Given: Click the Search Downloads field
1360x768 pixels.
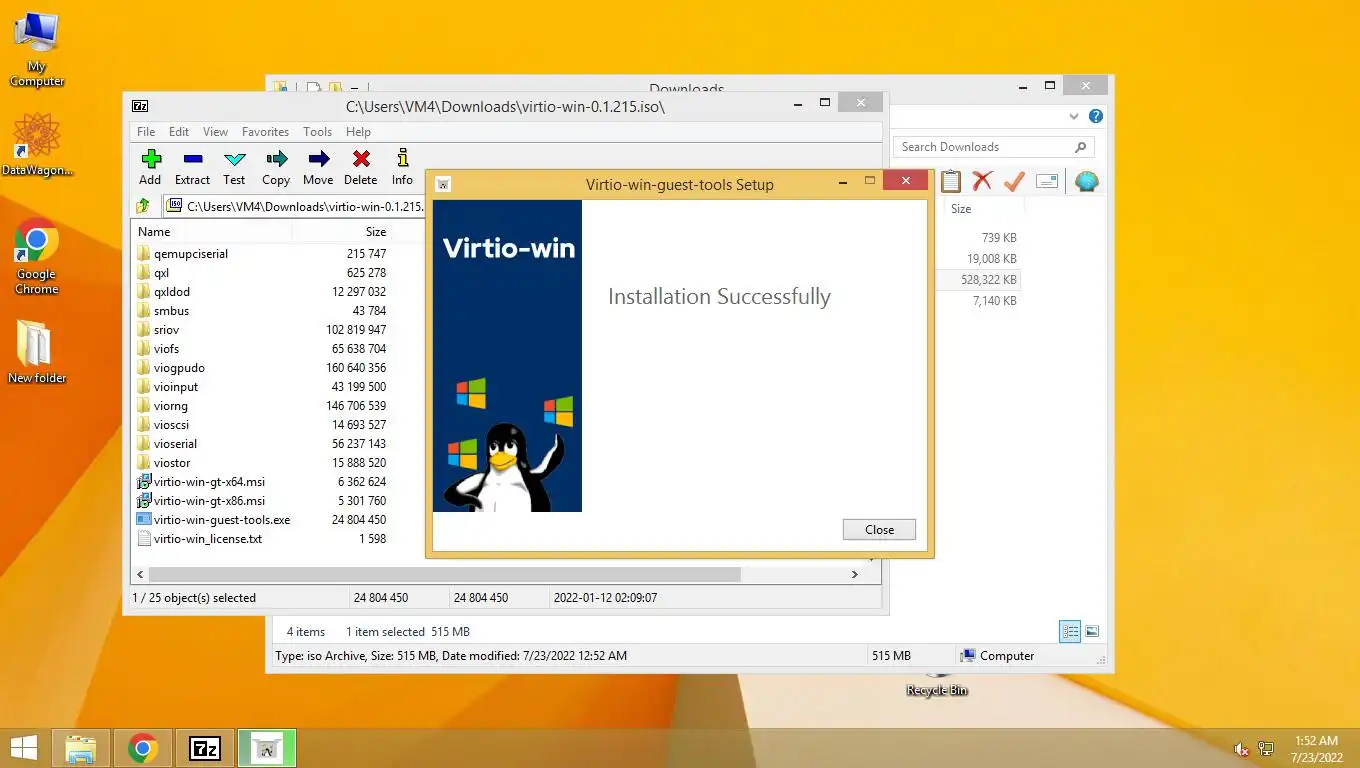Looking at the screenshot, I should pyautogui.click(x=993, y=147).
